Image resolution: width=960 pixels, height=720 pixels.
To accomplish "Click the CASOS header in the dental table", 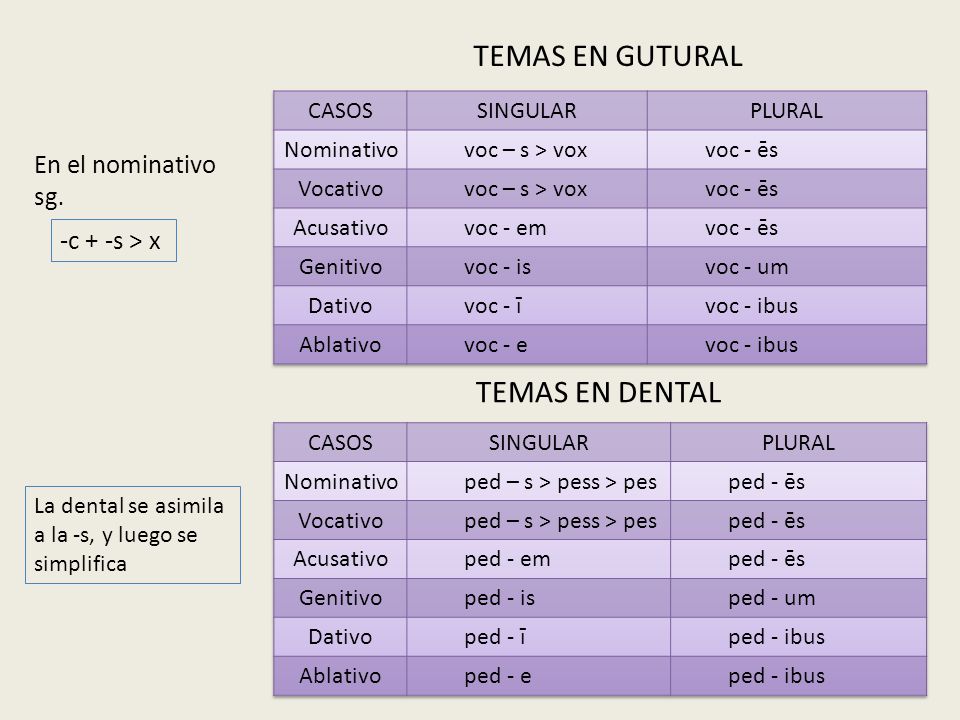I will point(340,443).
